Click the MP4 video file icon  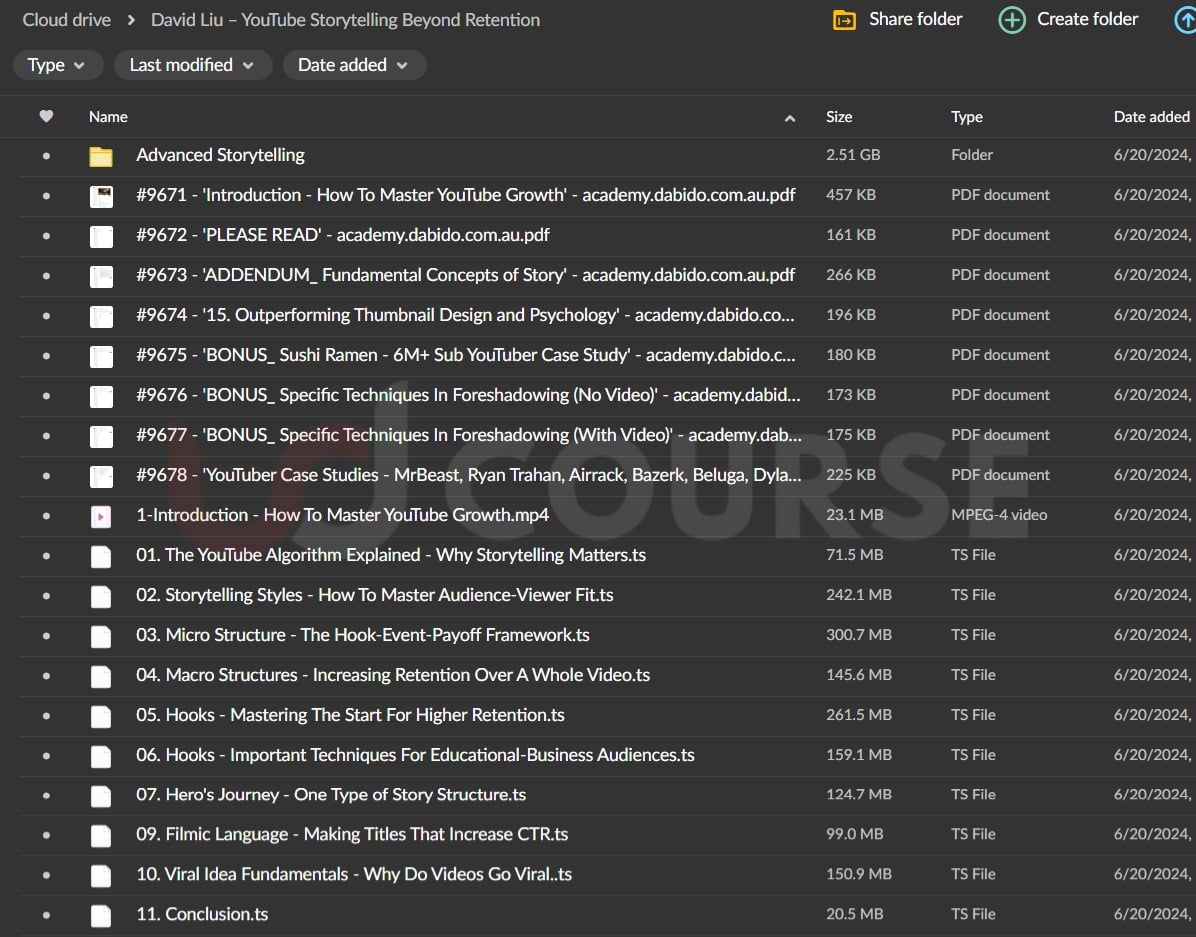point(100,516)
